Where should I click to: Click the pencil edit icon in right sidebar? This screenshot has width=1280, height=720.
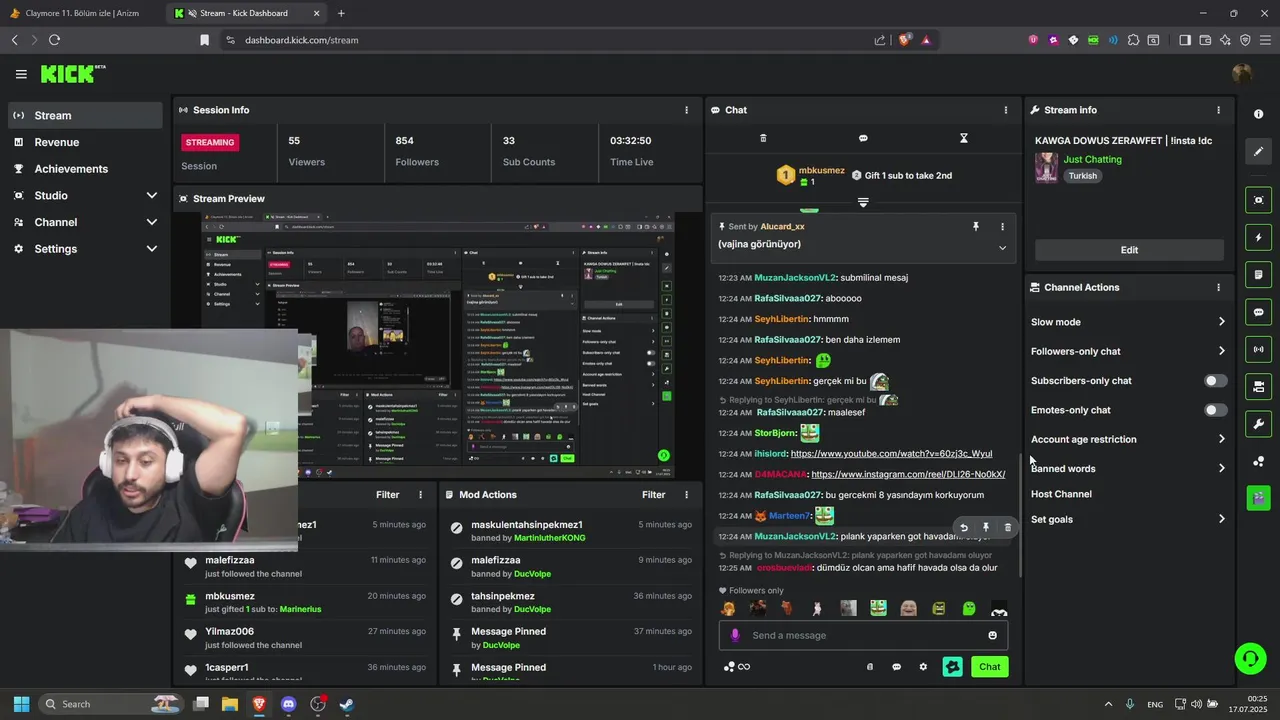(x=1258, y=152)
